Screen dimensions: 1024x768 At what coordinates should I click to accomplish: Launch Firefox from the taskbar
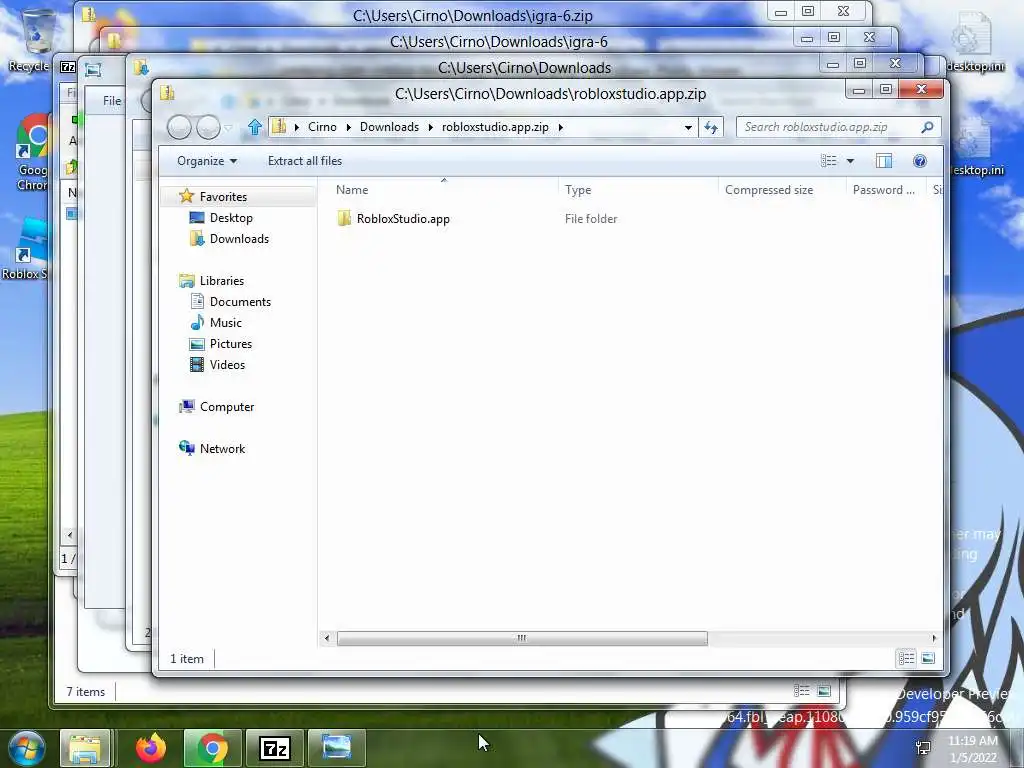(x=151, y=748)
